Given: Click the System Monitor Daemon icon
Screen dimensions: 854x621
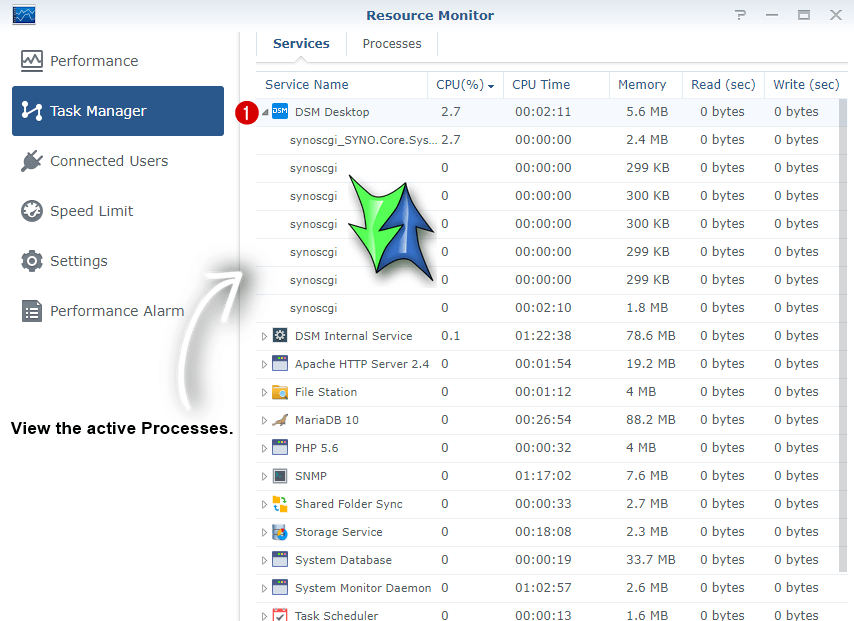Looking at the screenshot, I should [x=280, y=588].
